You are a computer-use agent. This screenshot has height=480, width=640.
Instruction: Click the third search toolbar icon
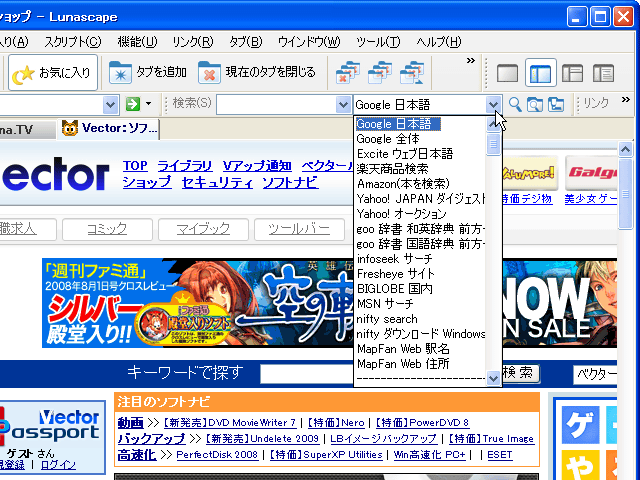point(556,104)
